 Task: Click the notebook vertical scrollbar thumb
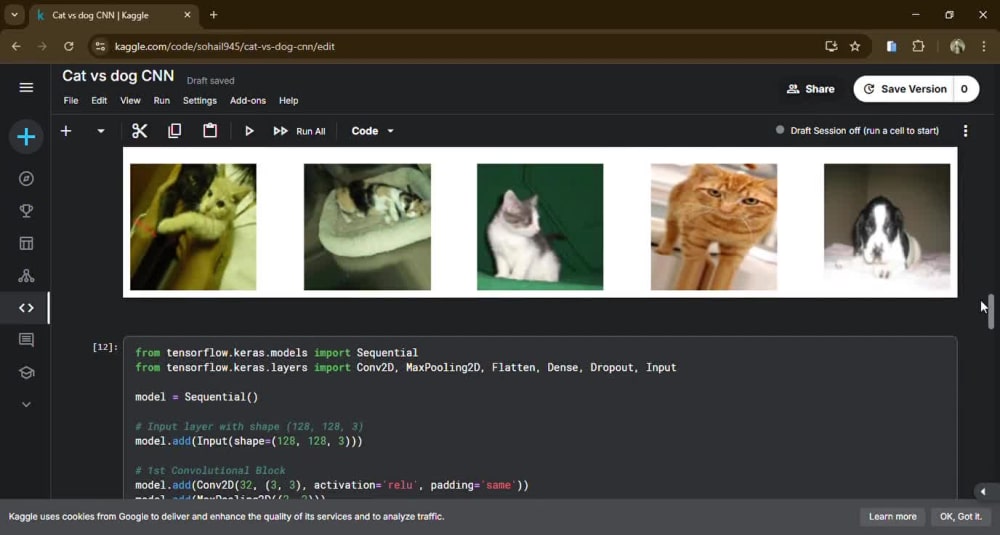991,311
